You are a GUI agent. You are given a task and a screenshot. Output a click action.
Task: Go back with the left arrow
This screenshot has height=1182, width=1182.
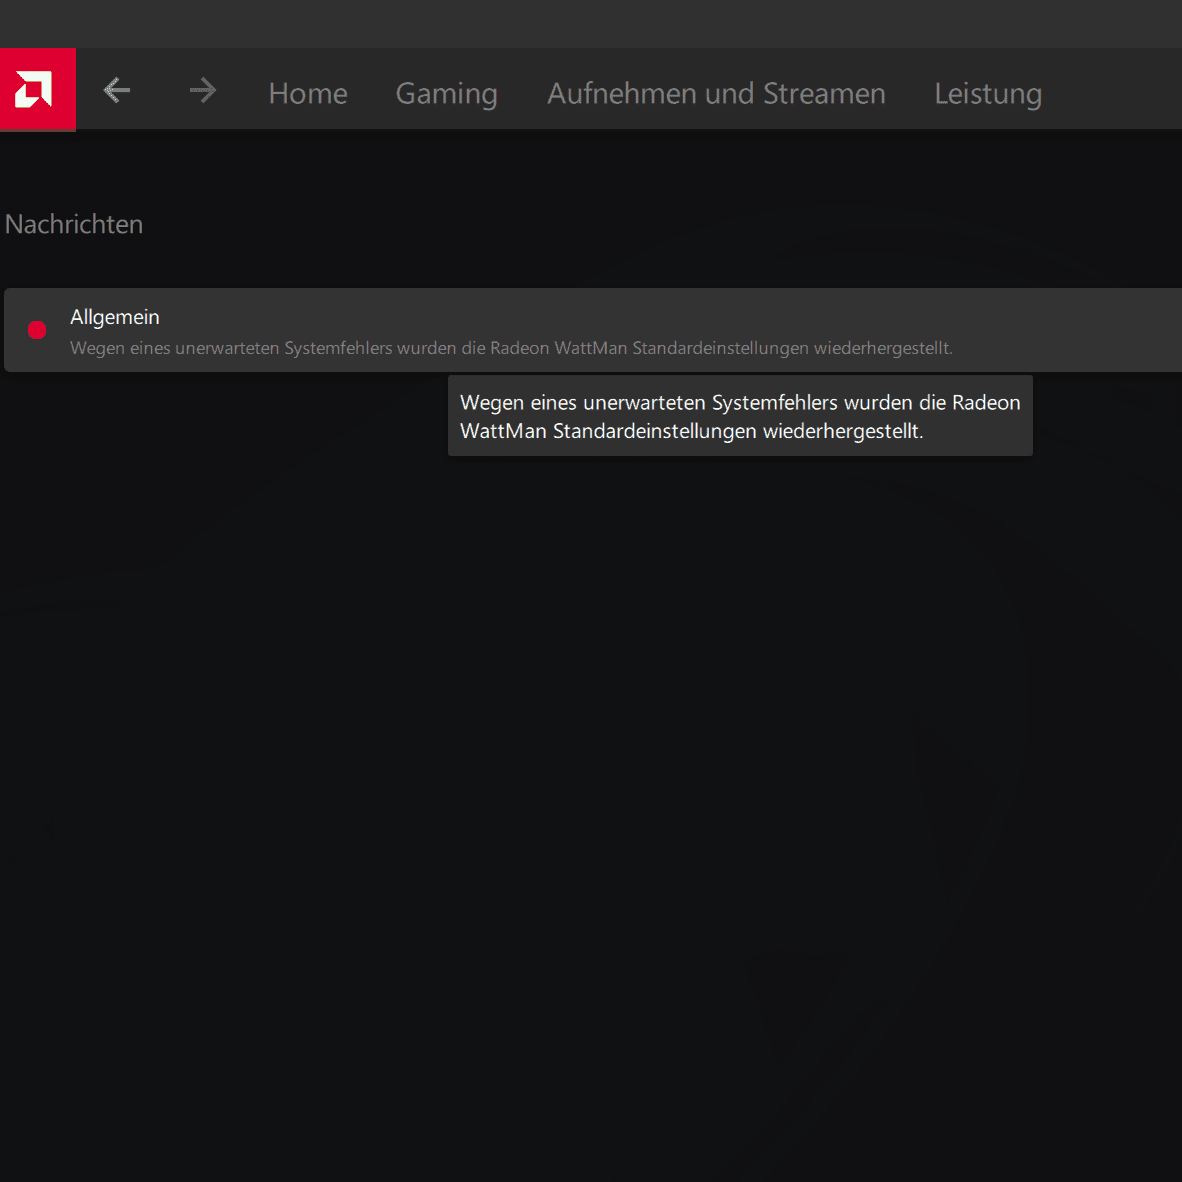click(117, 90)
